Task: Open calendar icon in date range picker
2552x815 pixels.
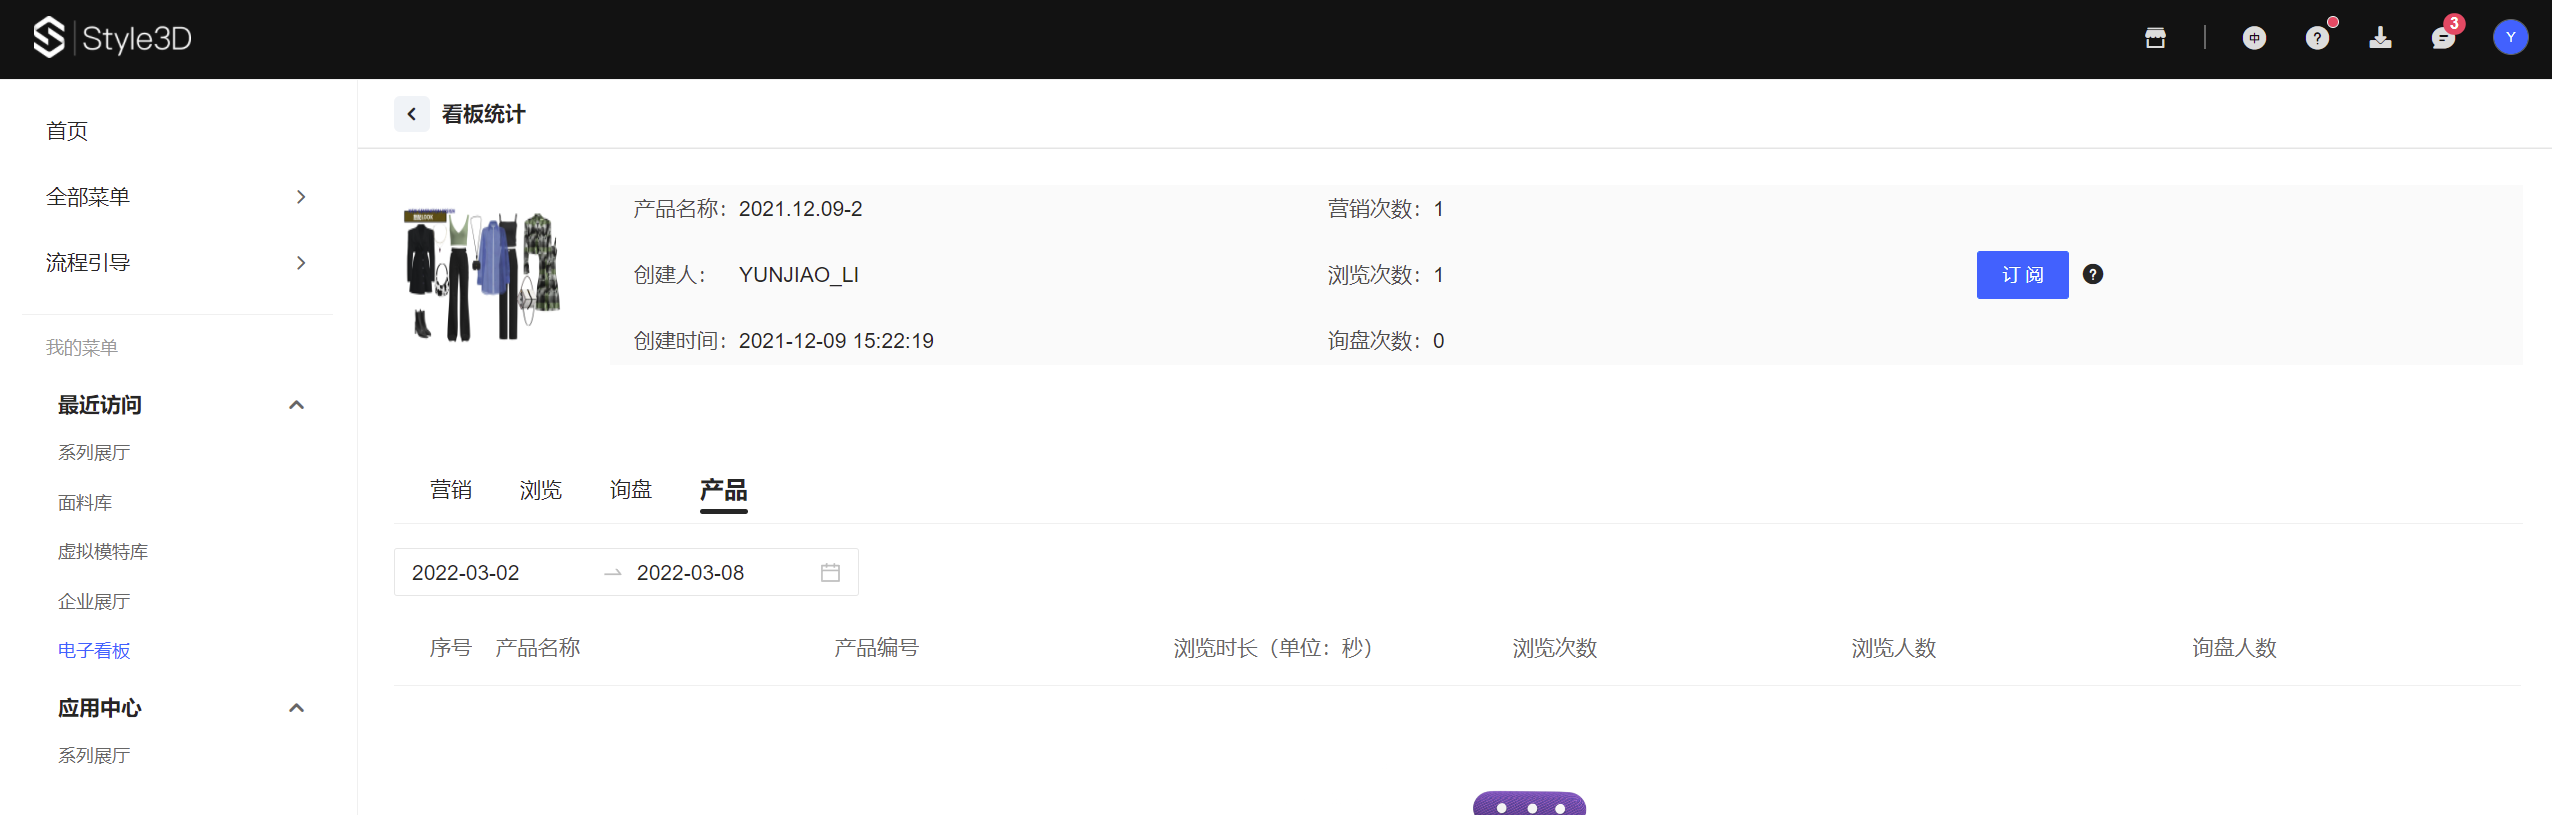Action: [830, 572]
